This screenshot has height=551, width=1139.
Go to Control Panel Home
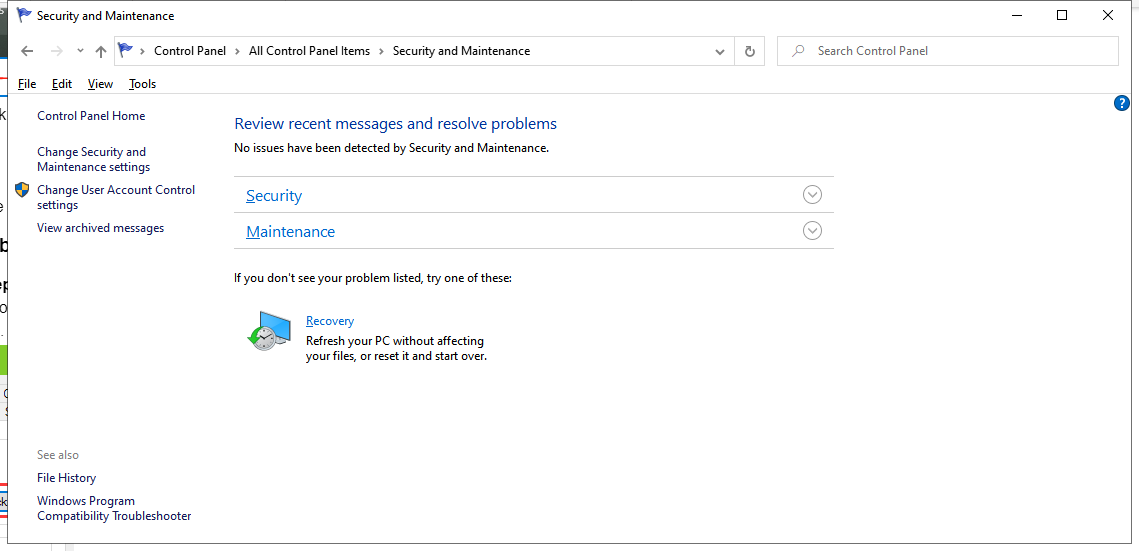coord(91,115)
